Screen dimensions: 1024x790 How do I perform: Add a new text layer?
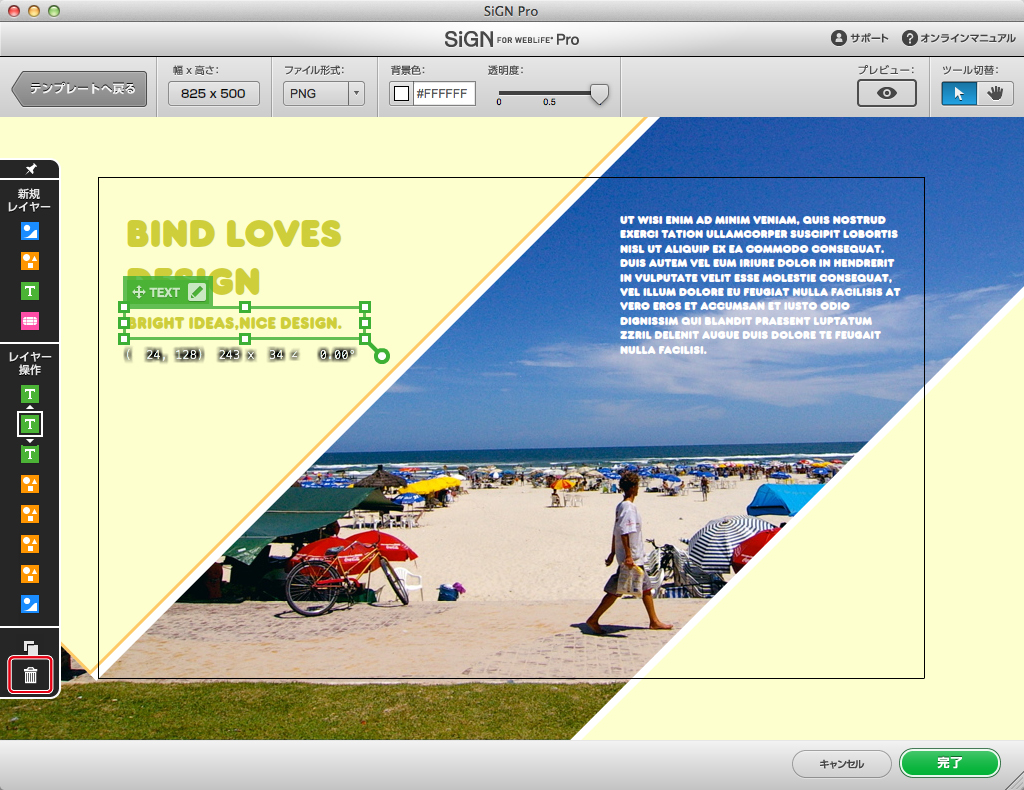pos(29,291)
